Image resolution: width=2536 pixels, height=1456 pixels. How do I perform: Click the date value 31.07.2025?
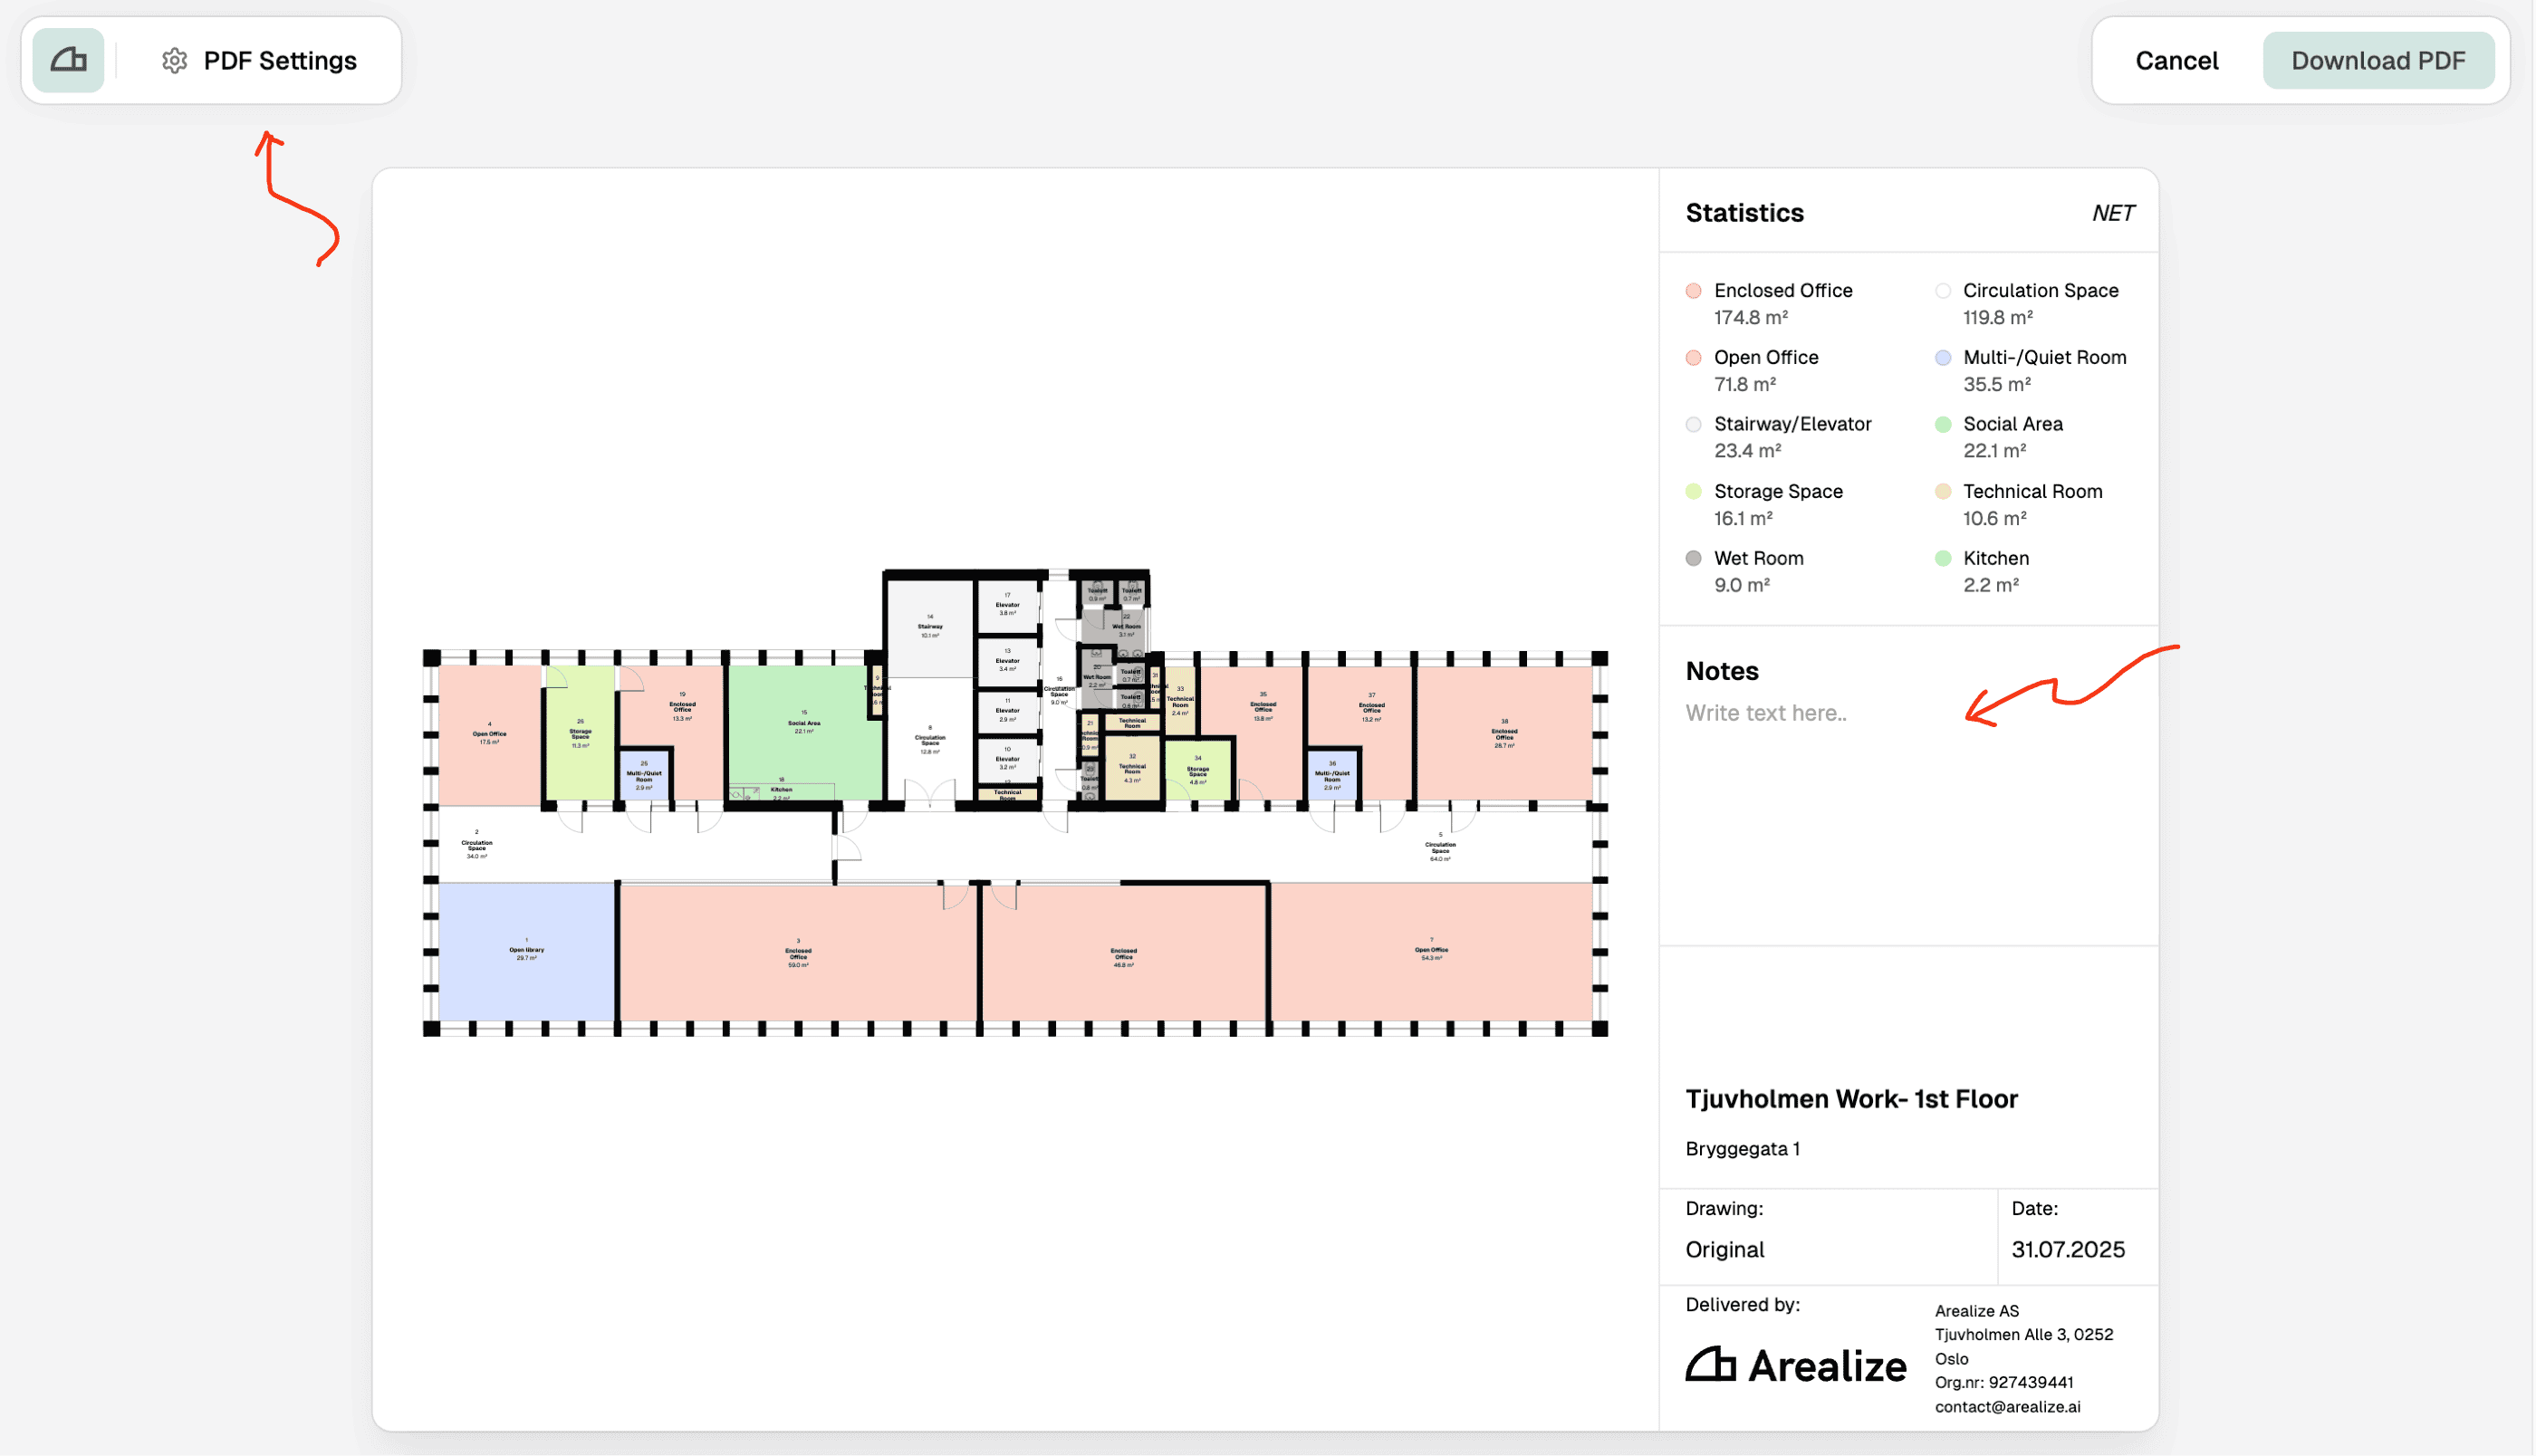coord(2067,1249)
